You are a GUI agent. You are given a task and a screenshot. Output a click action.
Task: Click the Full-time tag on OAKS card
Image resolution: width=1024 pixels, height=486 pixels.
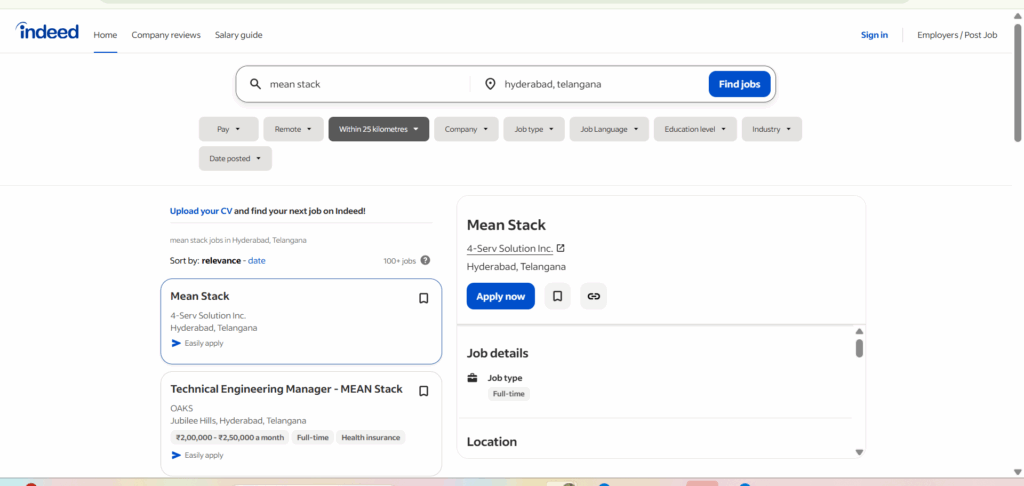point(312,437)
